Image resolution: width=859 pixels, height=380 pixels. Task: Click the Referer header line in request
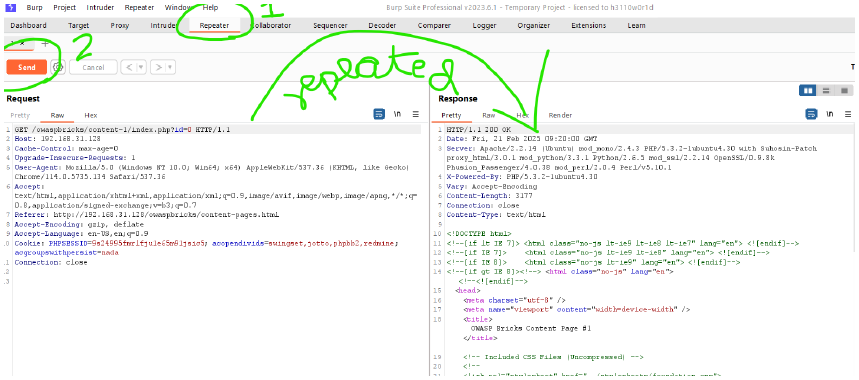[147, 215]
